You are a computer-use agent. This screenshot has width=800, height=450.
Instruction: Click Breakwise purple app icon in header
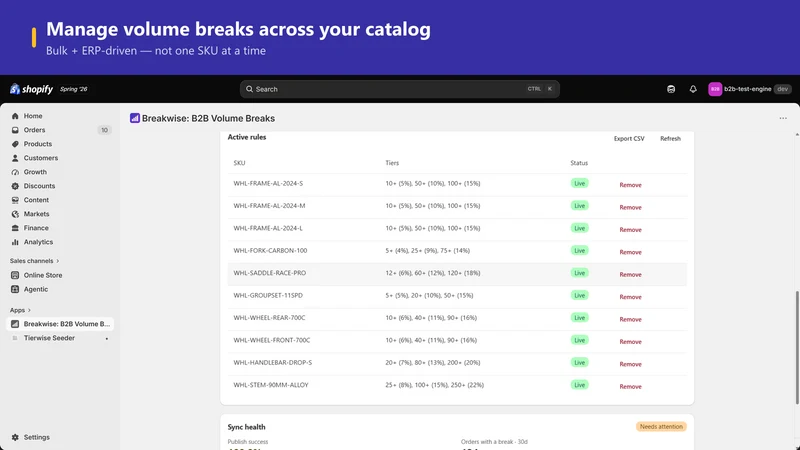click(135, 118)
